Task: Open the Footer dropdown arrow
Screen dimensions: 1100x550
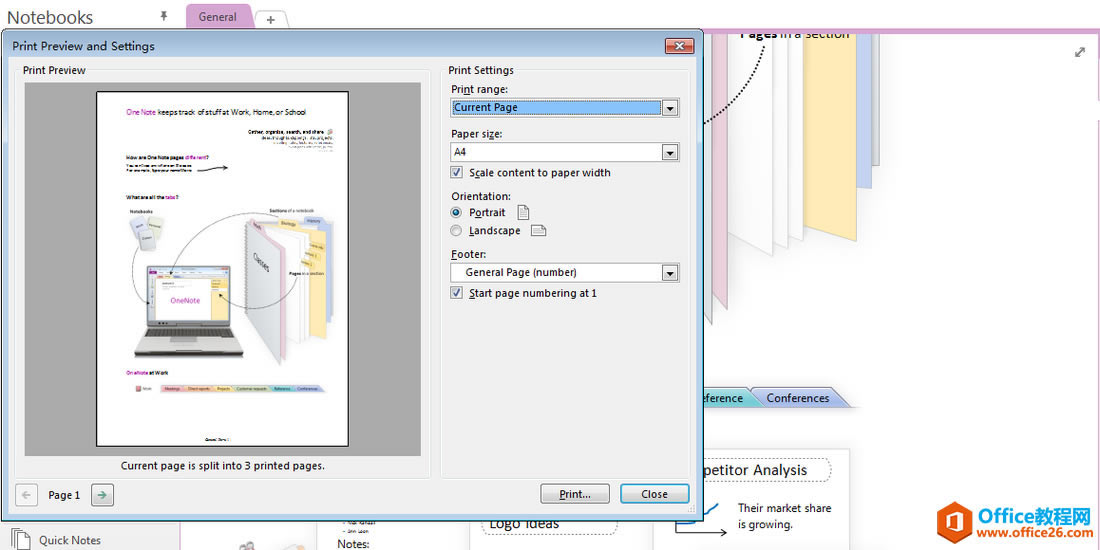Action: point(670,273)
